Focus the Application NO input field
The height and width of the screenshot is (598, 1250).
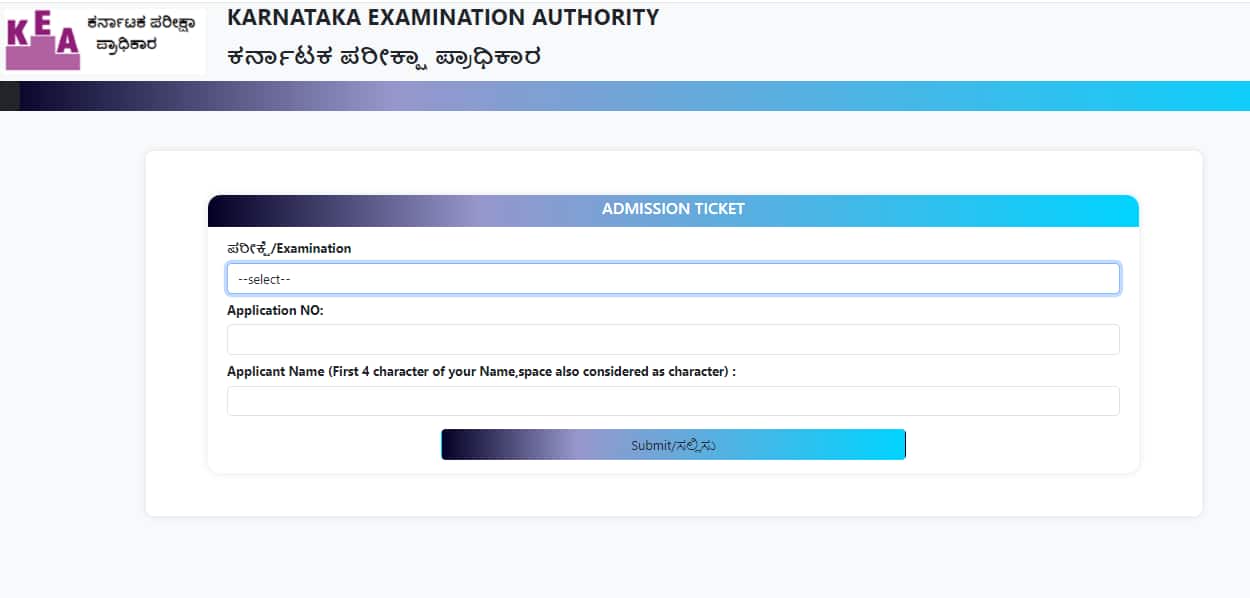(672, 340)
